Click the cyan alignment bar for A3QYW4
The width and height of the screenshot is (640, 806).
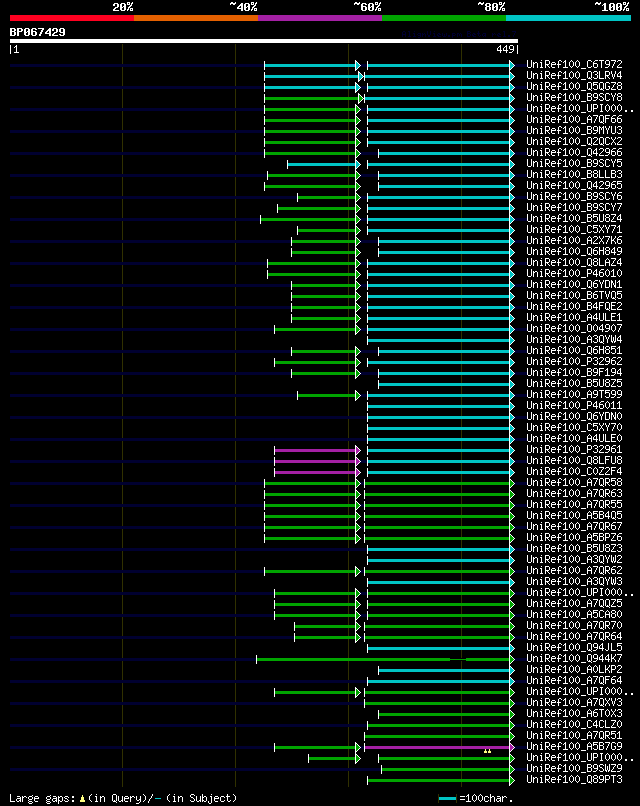(441, 340)
